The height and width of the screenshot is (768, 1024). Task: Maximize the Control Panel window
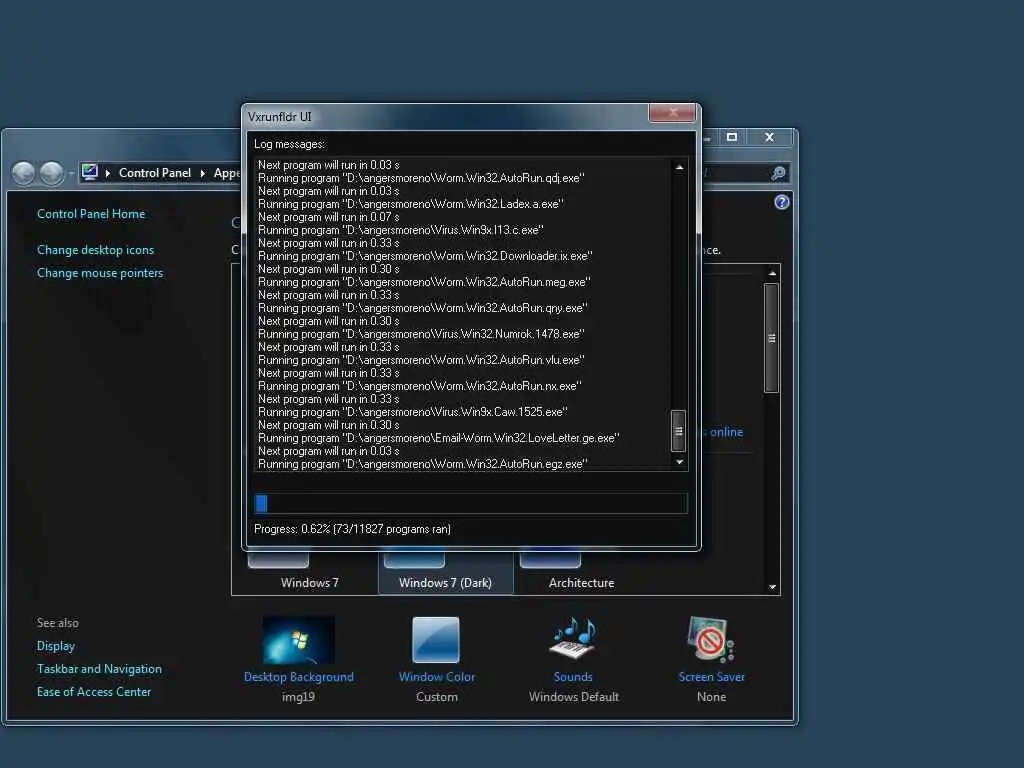(x=732, y=137)
